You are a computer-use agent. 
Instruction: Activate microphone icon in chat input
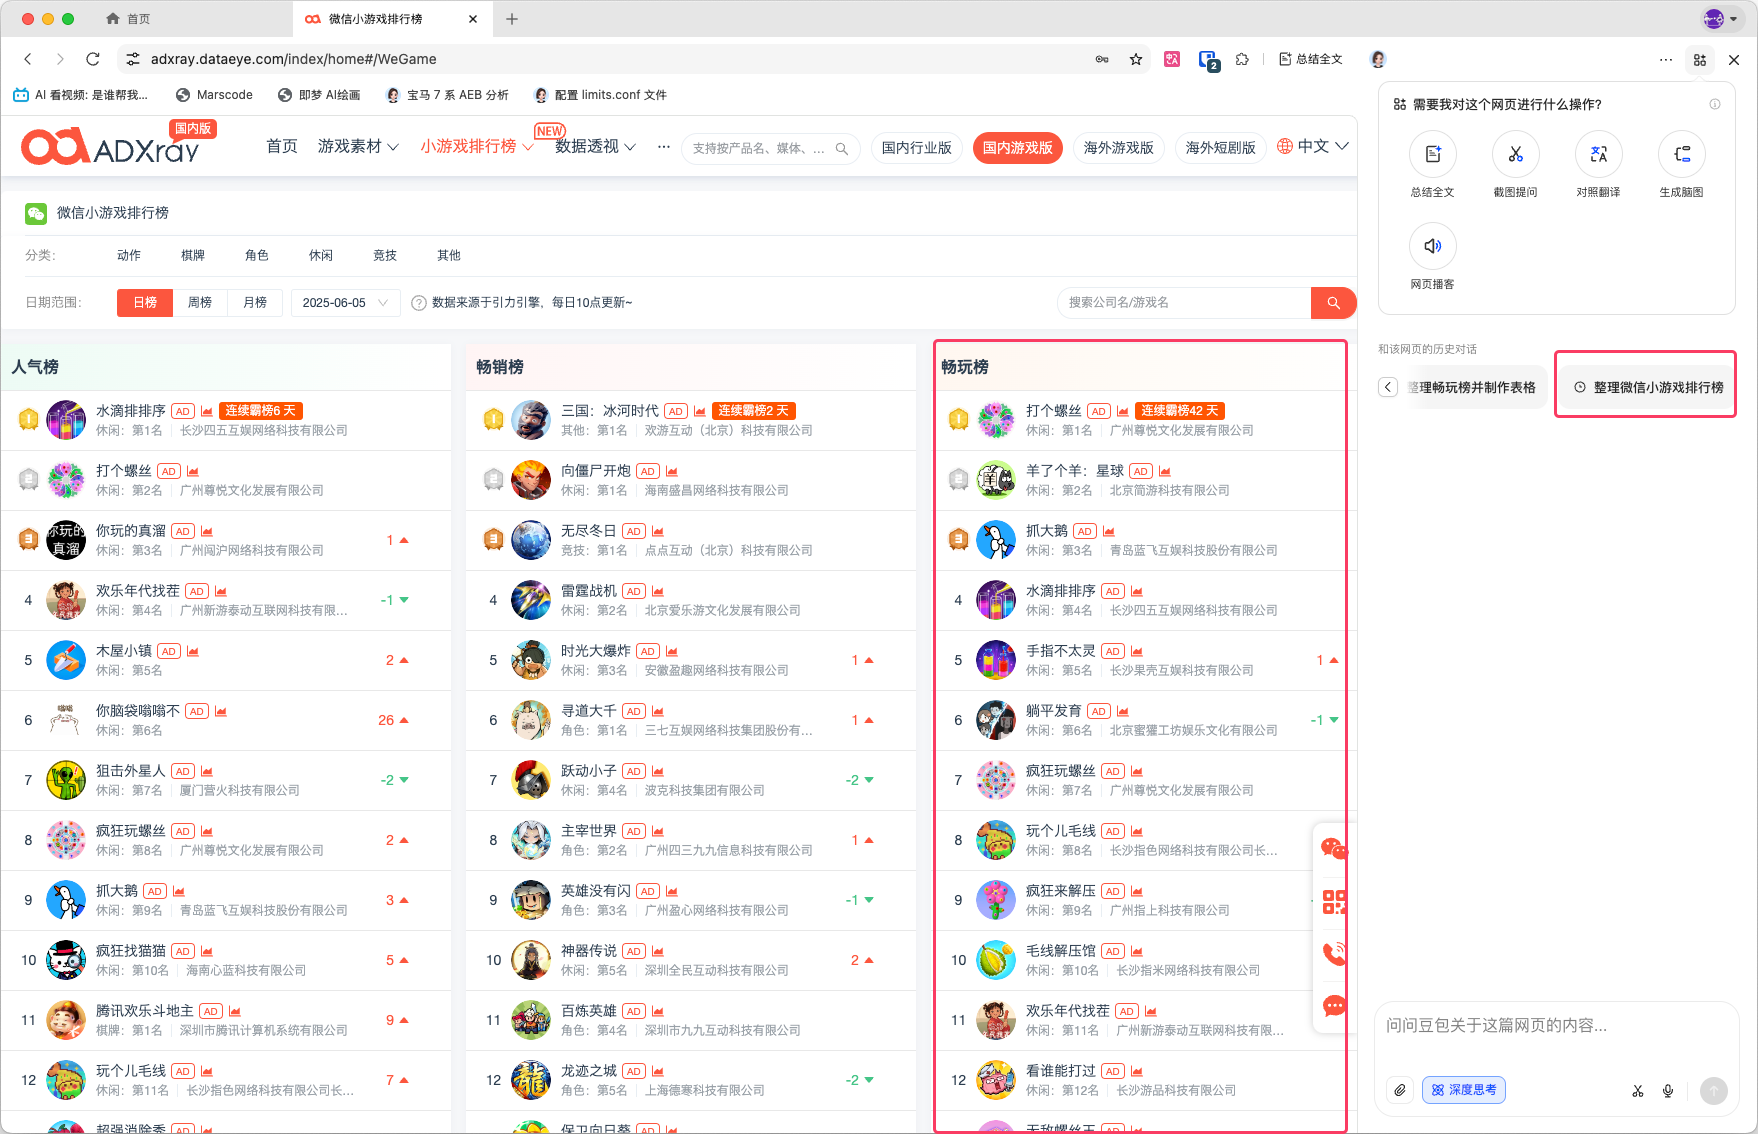pos(1668,1090)
